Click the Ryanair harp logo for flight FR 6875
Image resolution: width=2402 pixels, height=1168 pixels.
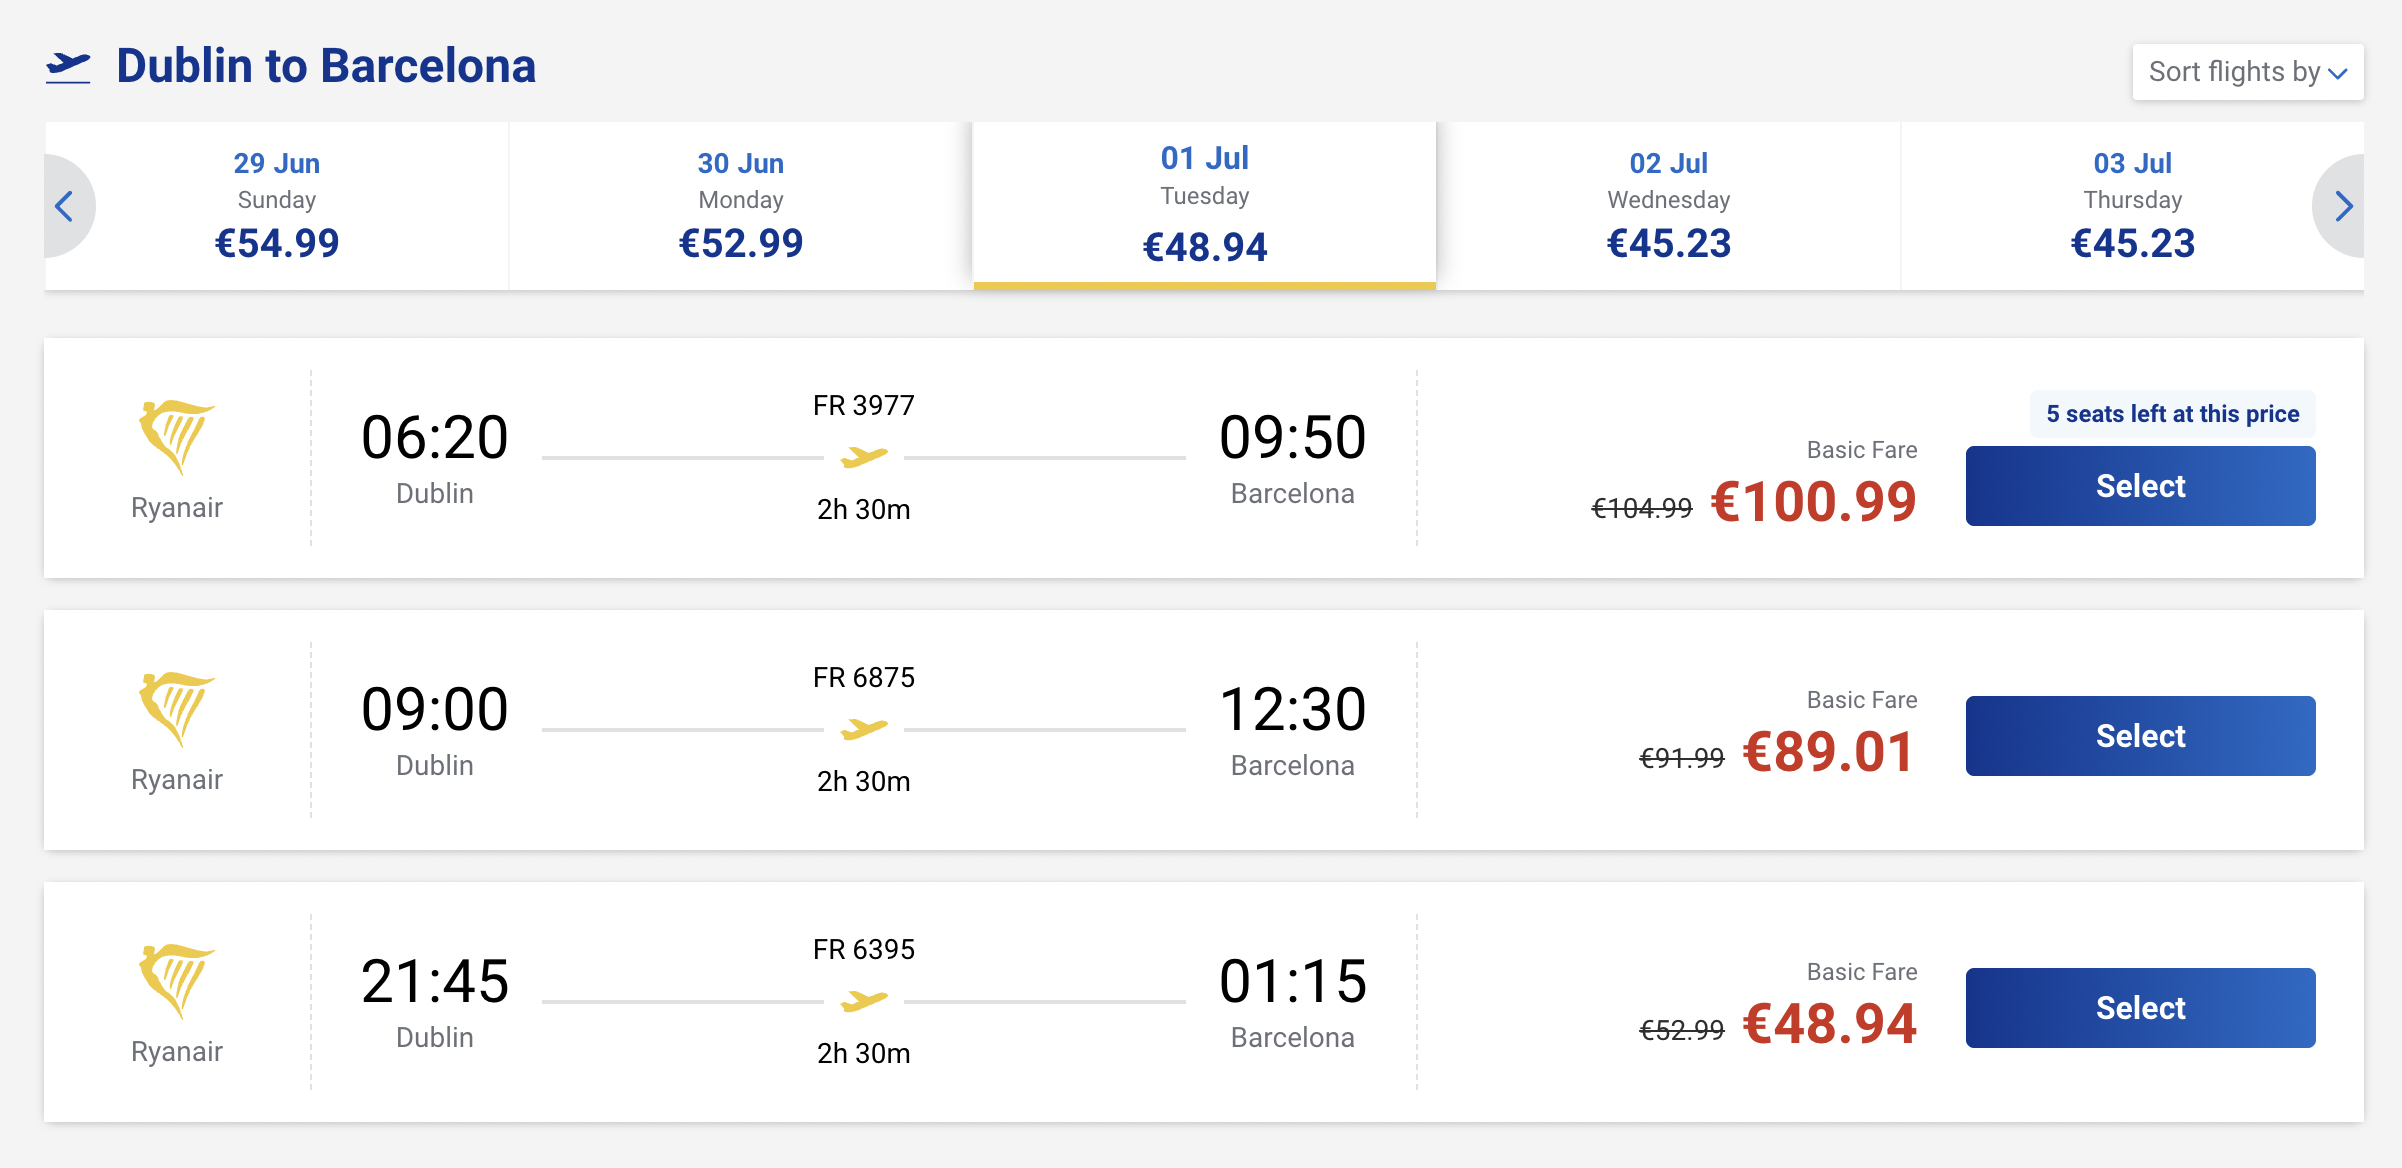tap(176, 709)
